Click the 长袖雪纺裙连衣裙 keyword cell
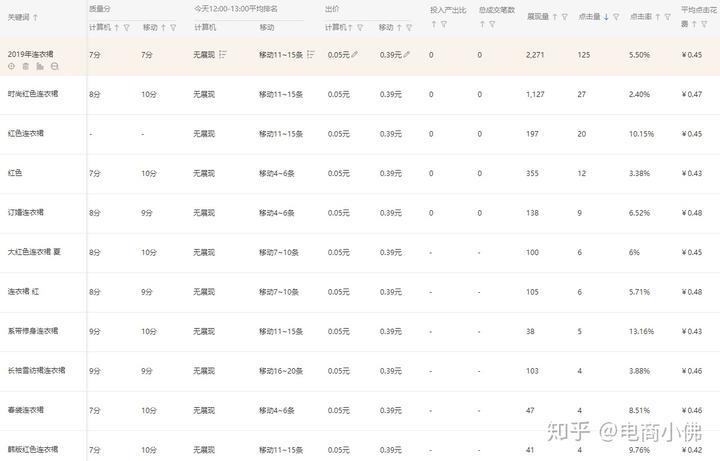 pos(36,370)
